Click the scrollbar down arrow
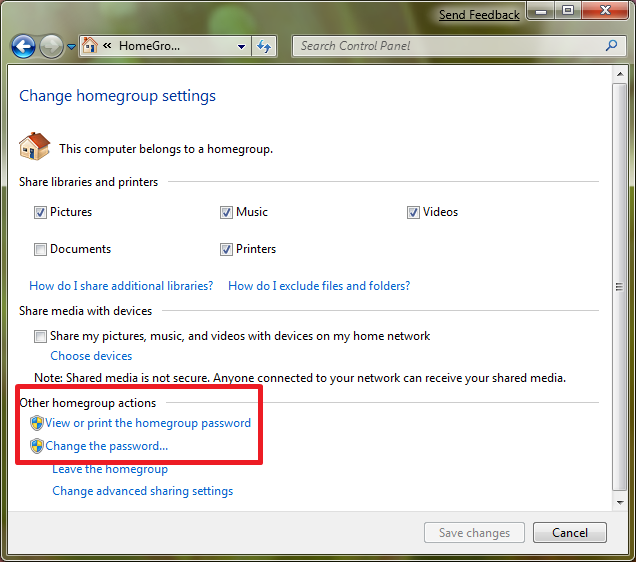 tap(620, 503)
